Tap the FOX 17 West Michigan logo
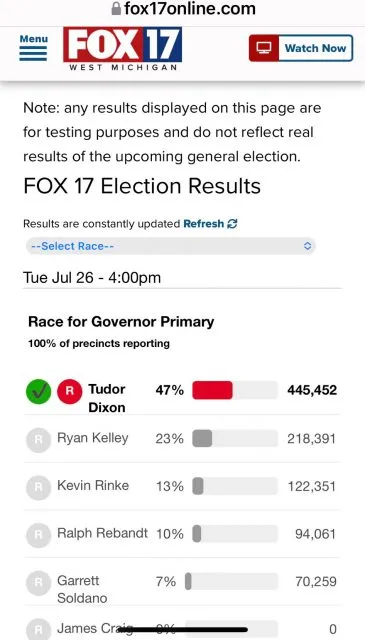The width and height of the screenshot is (365, 640). (x=122, y=49)
